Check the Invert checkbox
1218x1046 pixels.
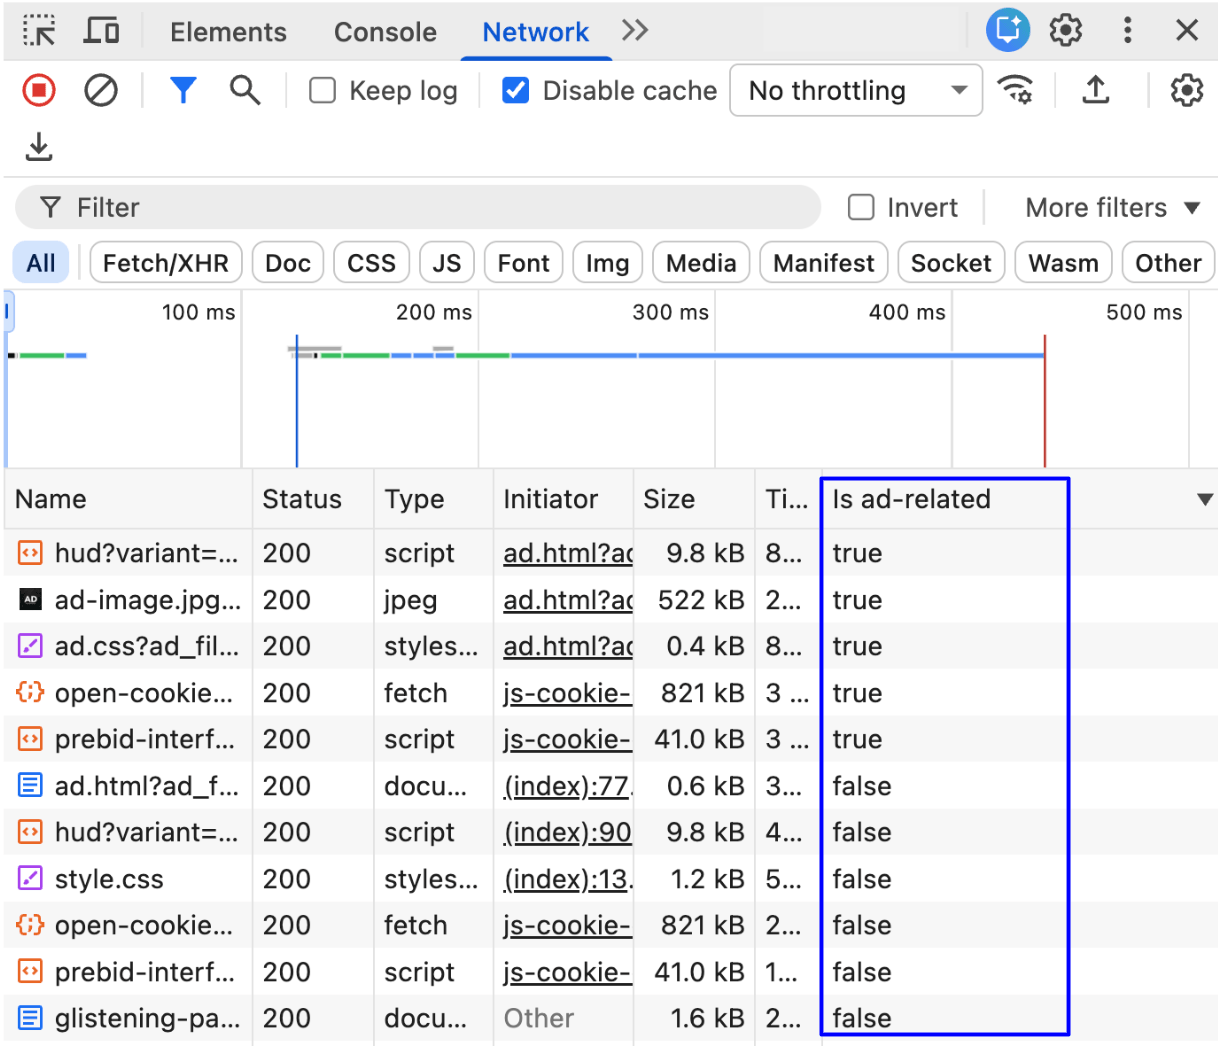pyautogui.click(x=861, y=207)
